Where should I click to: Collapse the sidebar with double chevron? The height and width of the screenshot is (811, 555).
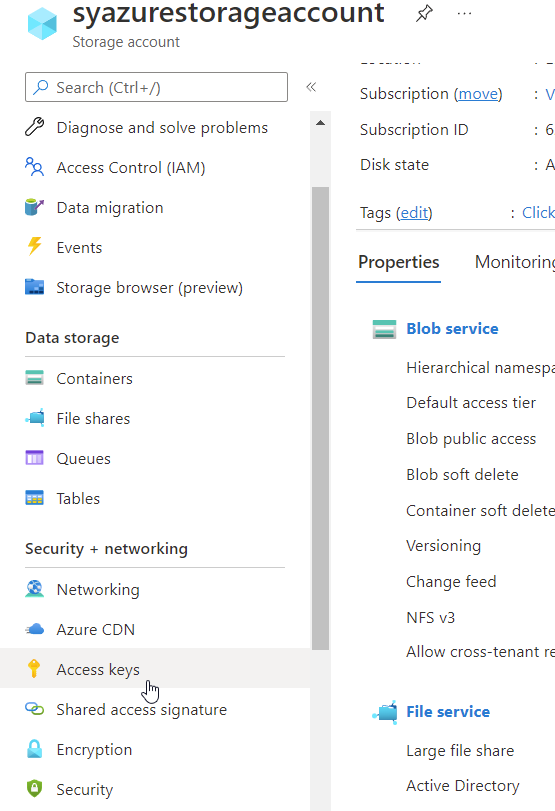point(311,87)
